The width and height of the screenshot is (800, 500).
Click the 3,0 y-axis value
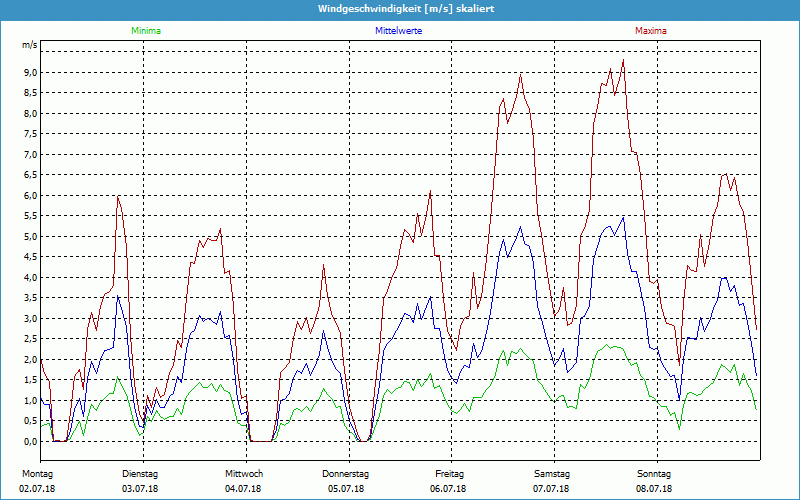pyautogui.click(x=31, y=318)
